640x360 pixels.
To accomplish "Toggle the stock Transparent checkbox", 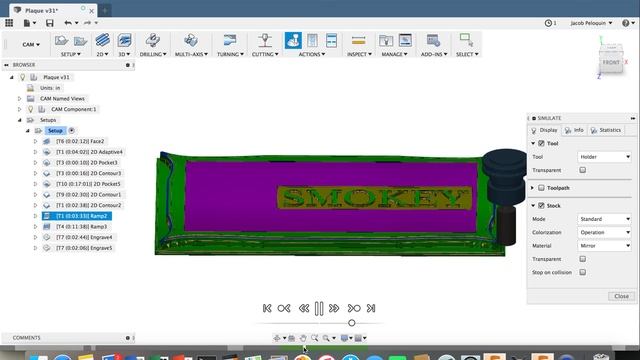I will (x=582, y=259).
